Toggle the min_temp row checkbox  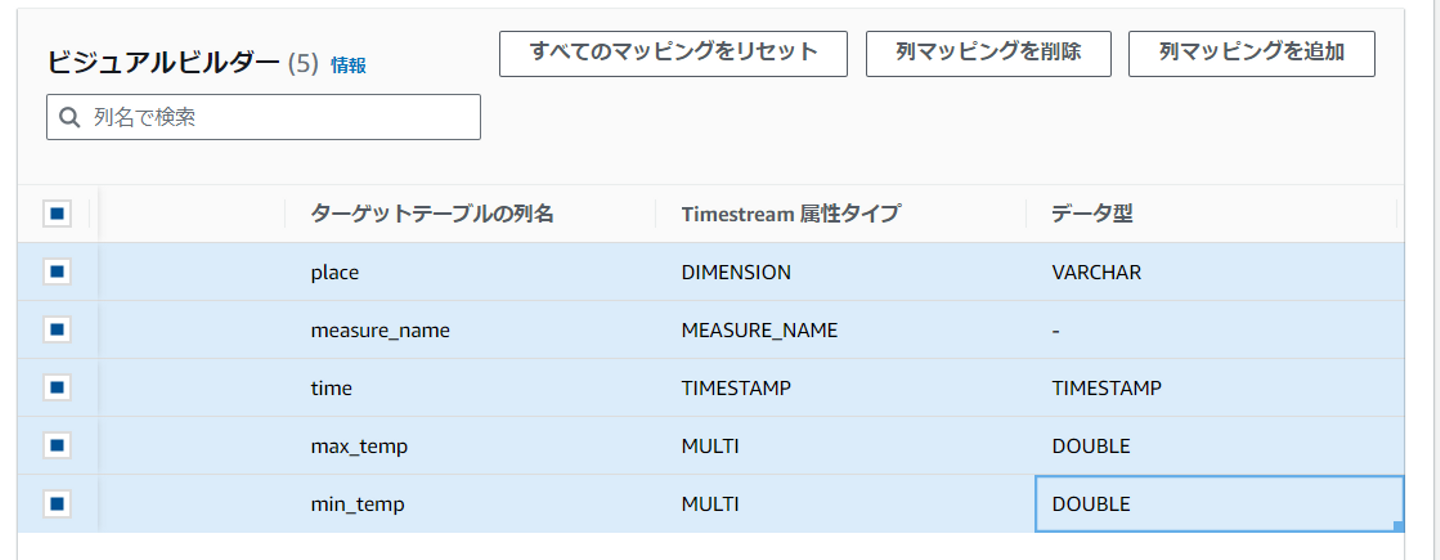(57, 504)
